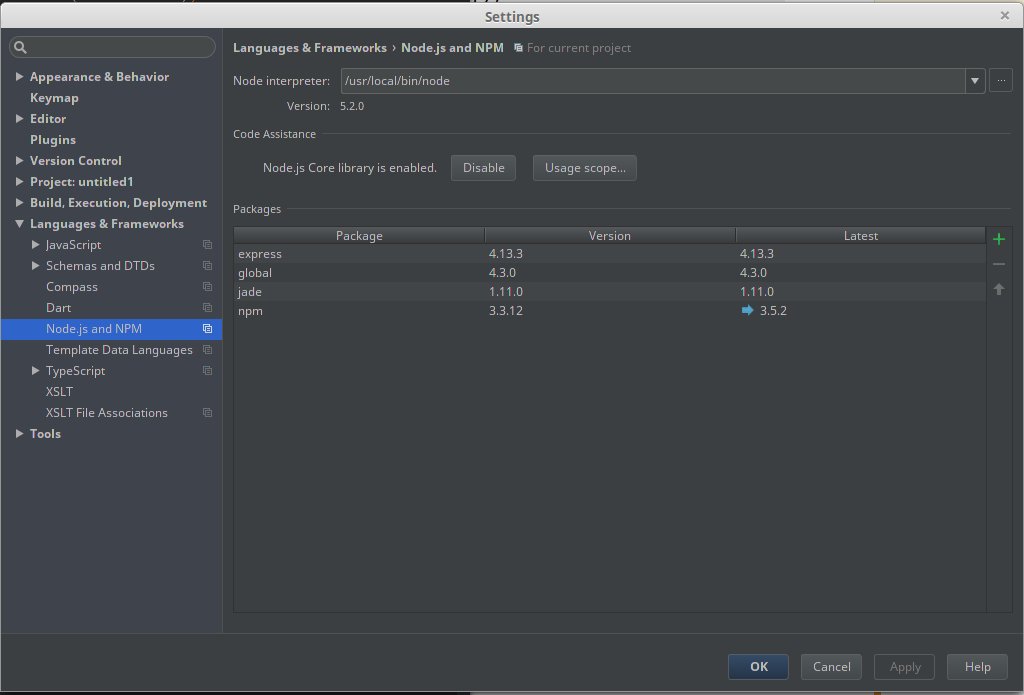Confirm settings with OK button

758,666
